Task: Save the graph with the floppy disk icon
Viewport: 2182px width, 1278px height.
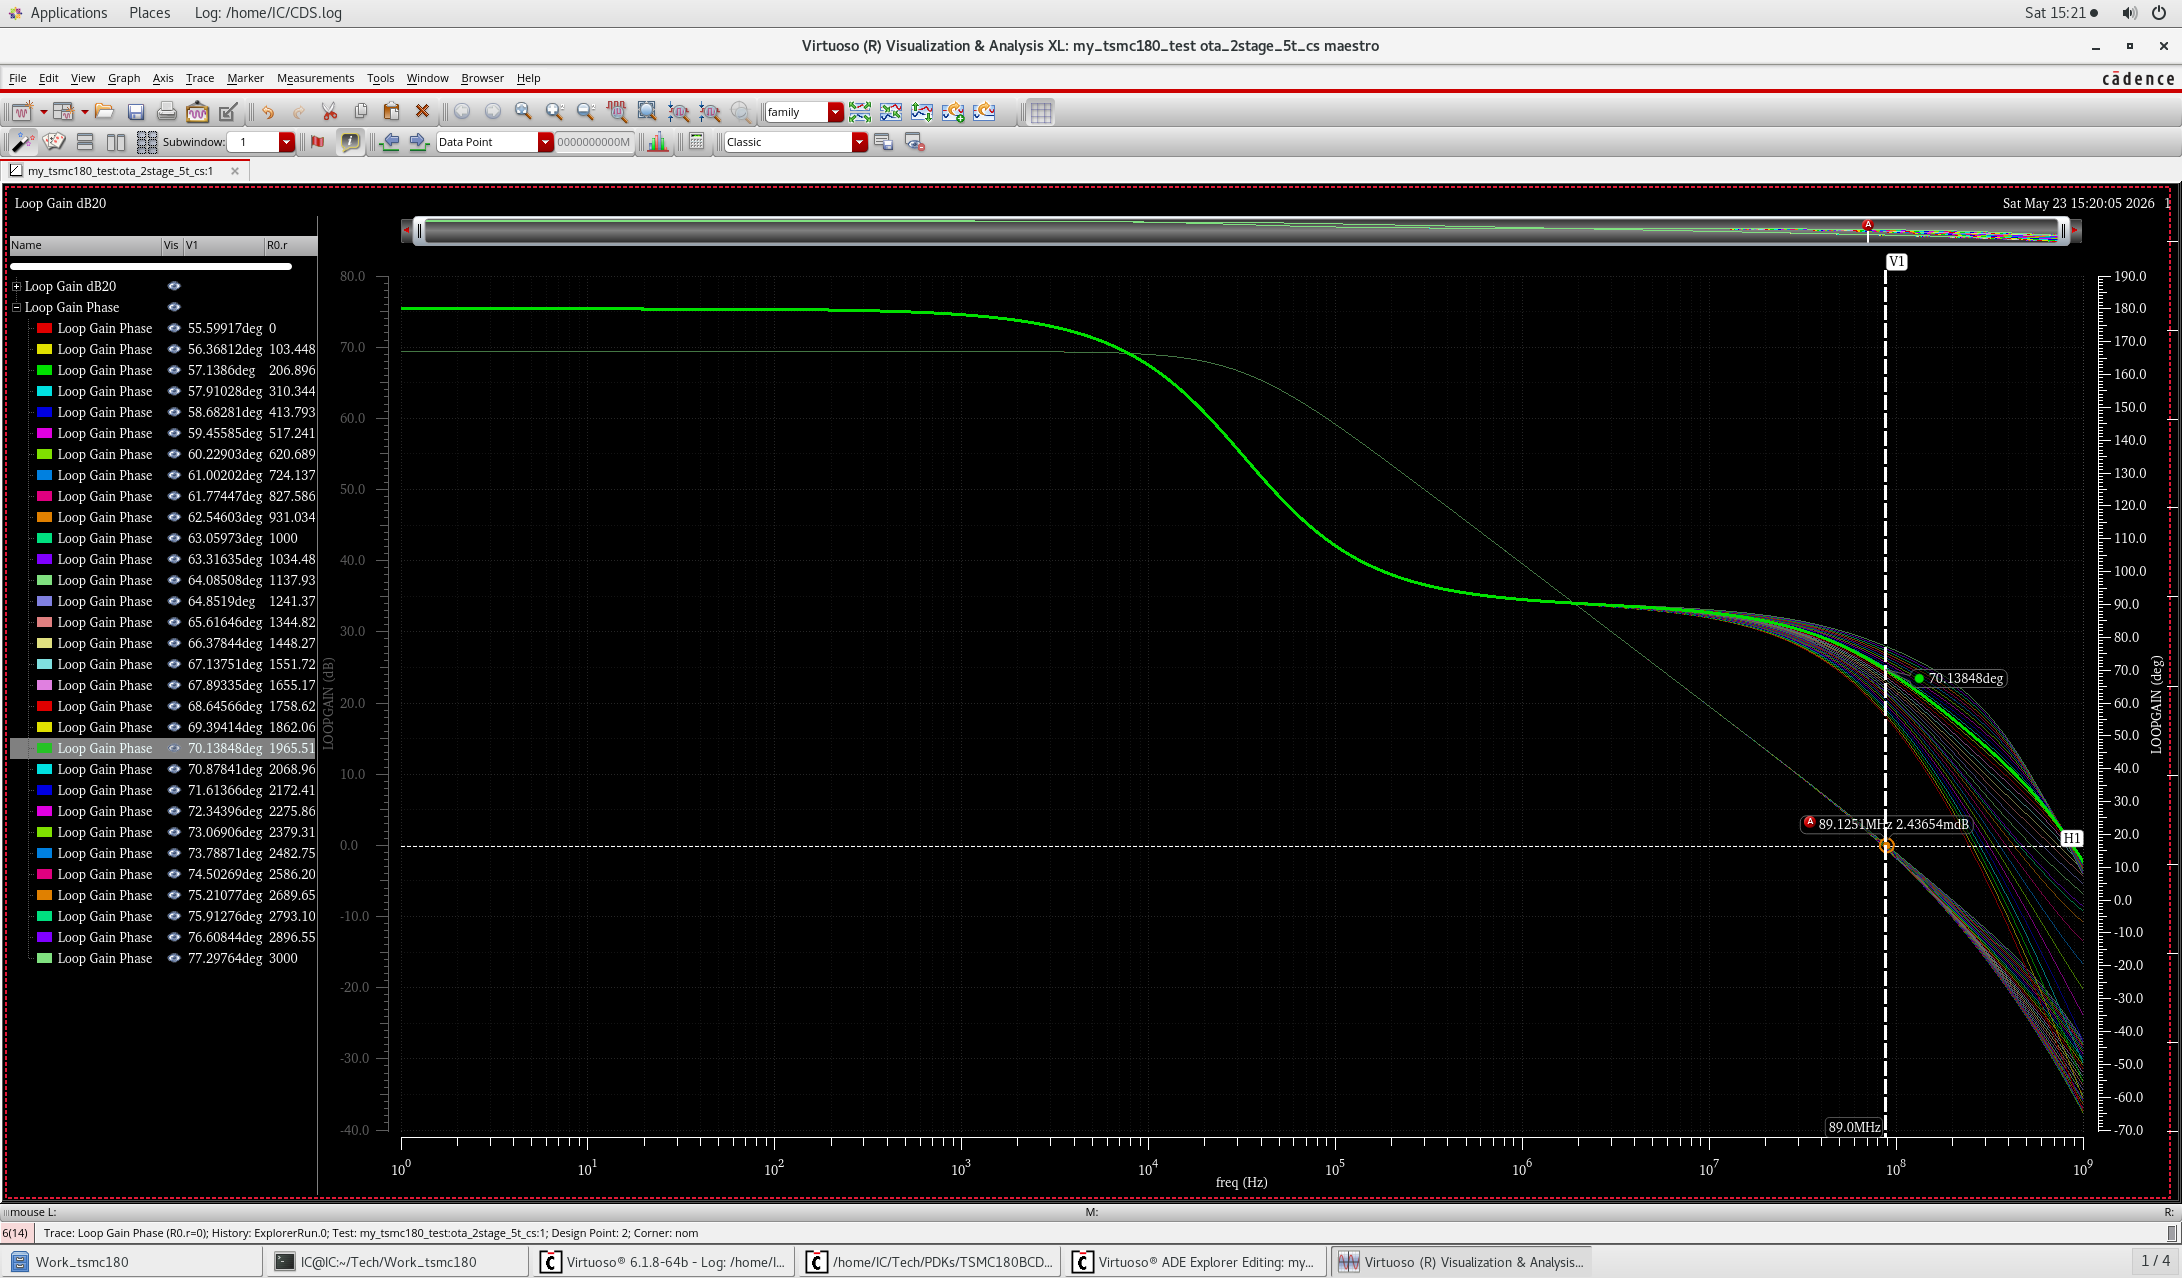Action: 136,112
